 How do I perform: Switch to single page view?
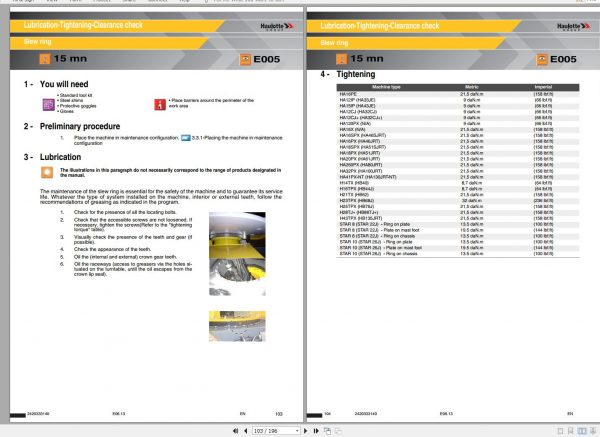560,431
